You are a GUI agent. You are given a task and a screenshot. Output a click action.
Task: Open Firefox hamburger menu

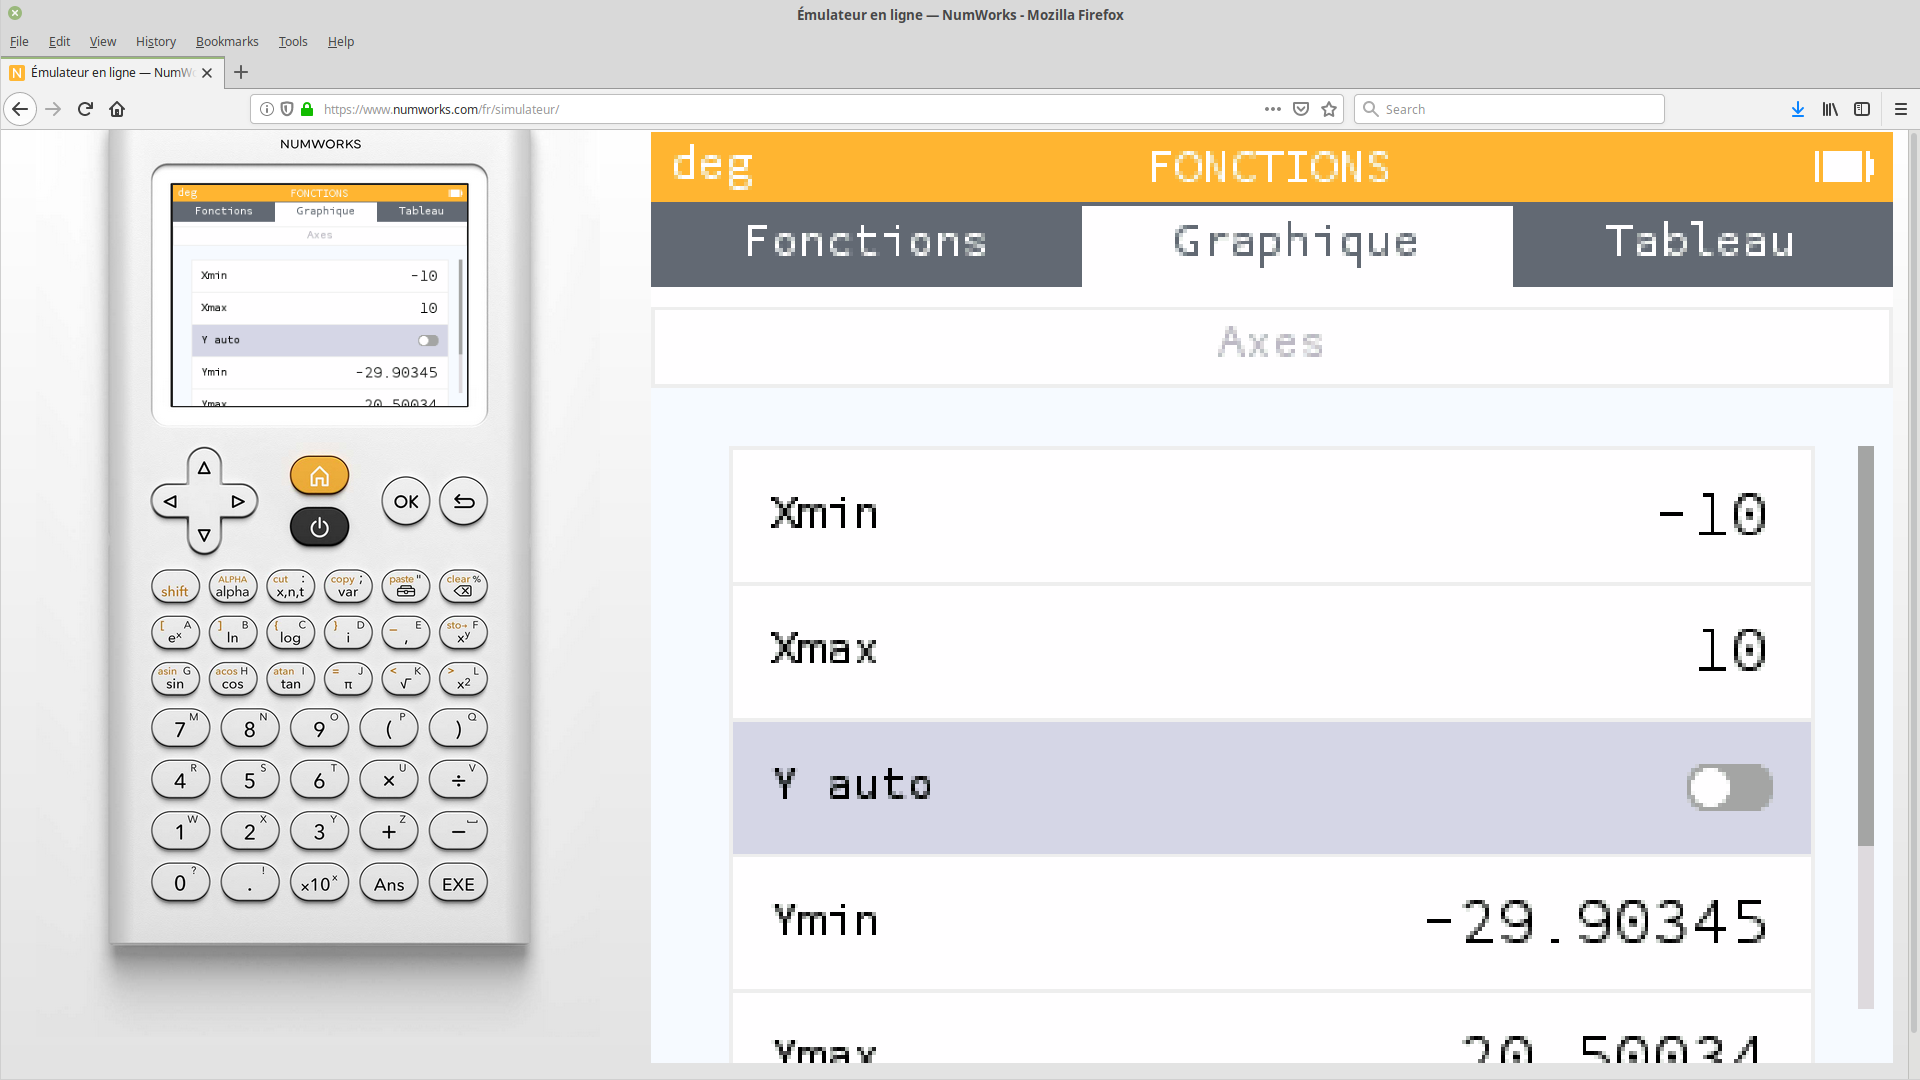1901,109
